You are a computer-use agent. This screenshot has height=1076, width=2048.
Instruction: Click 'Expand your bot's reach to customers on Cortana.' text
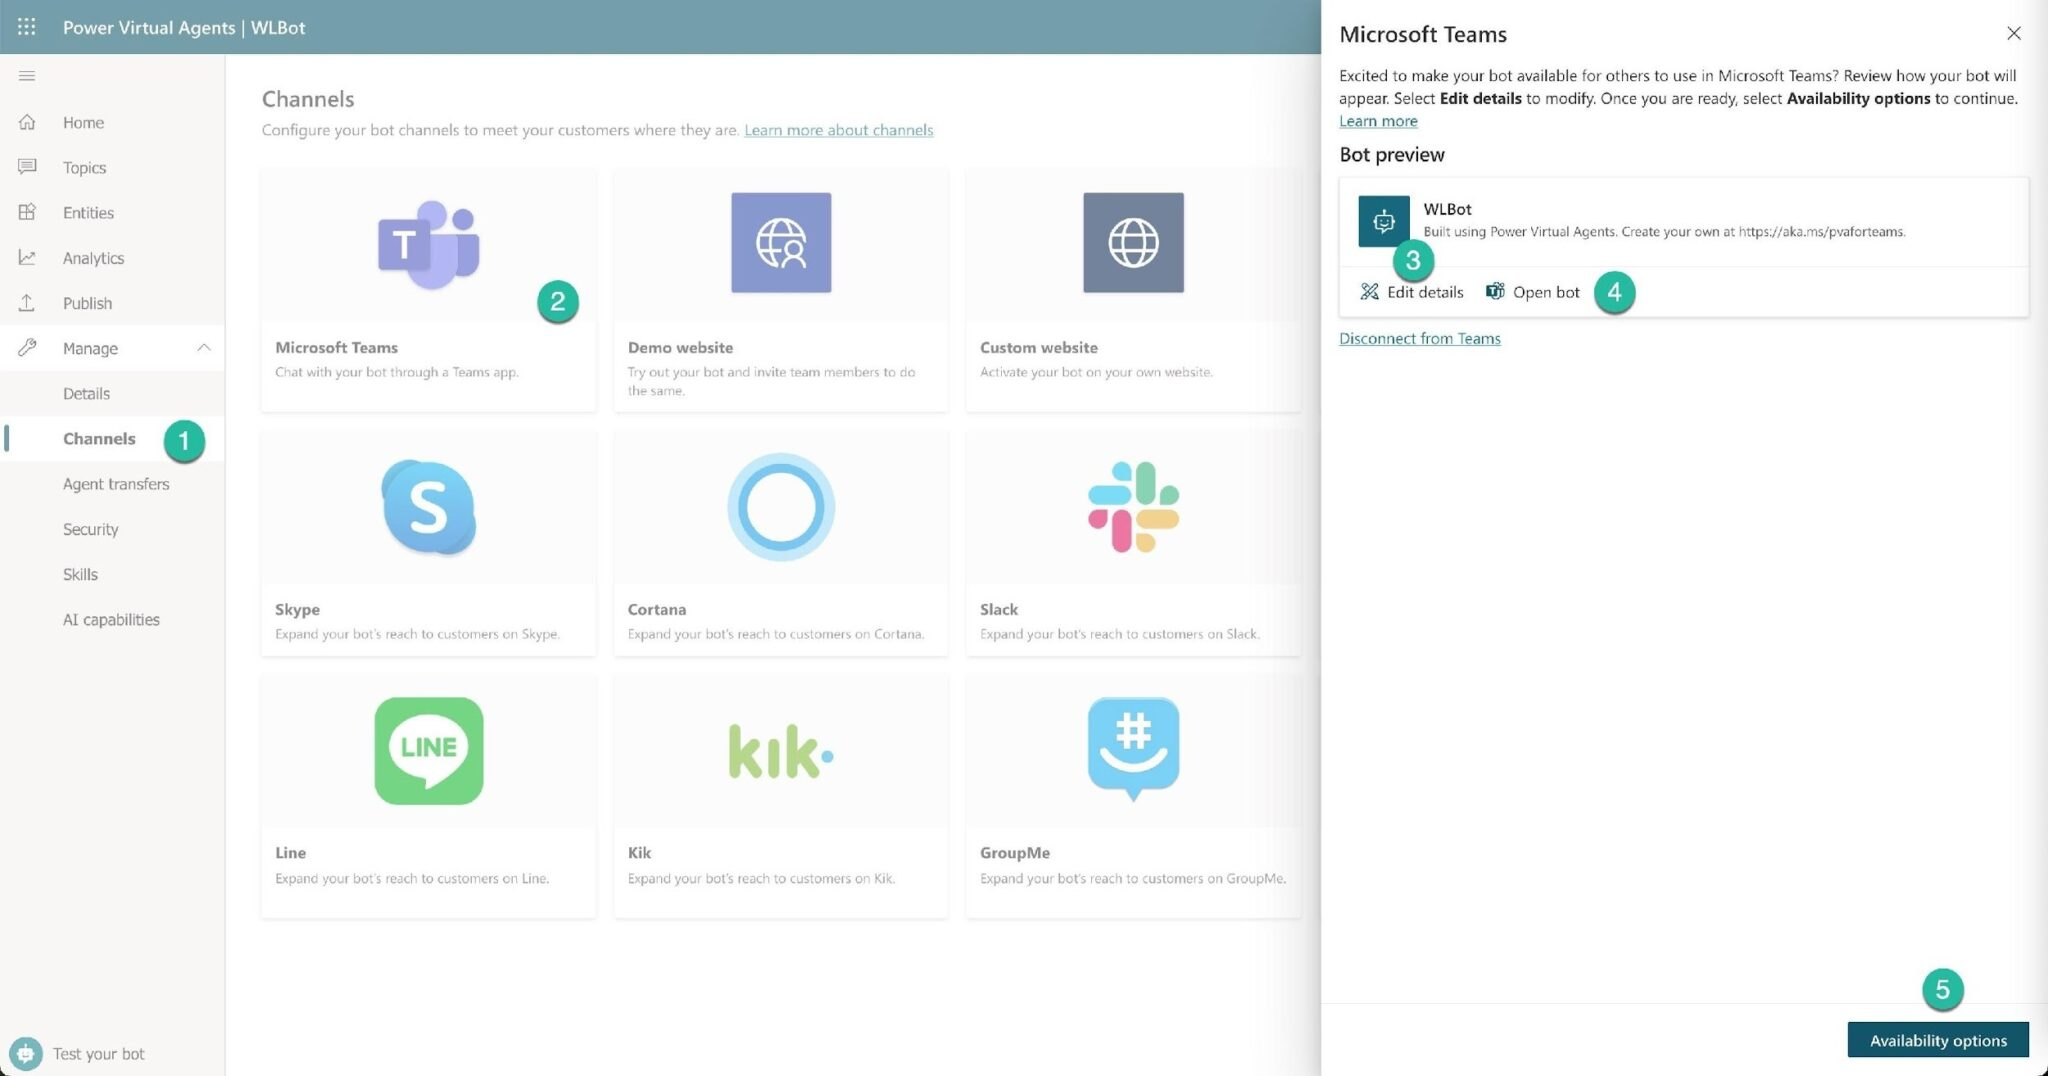pyautogui.click(x=775, y=634)
